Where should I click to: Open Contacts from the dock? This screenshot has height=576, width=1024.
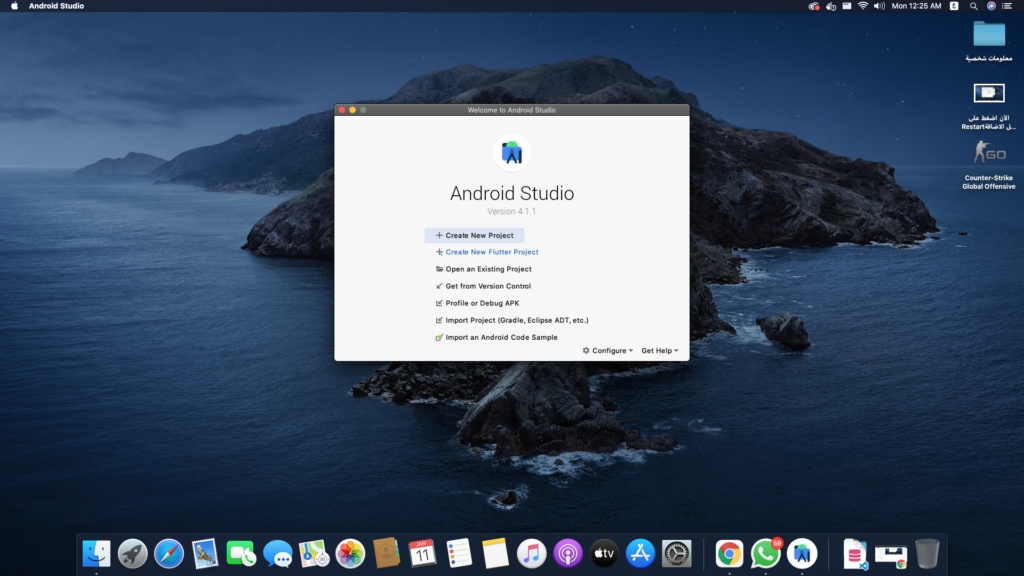point(387,554)
